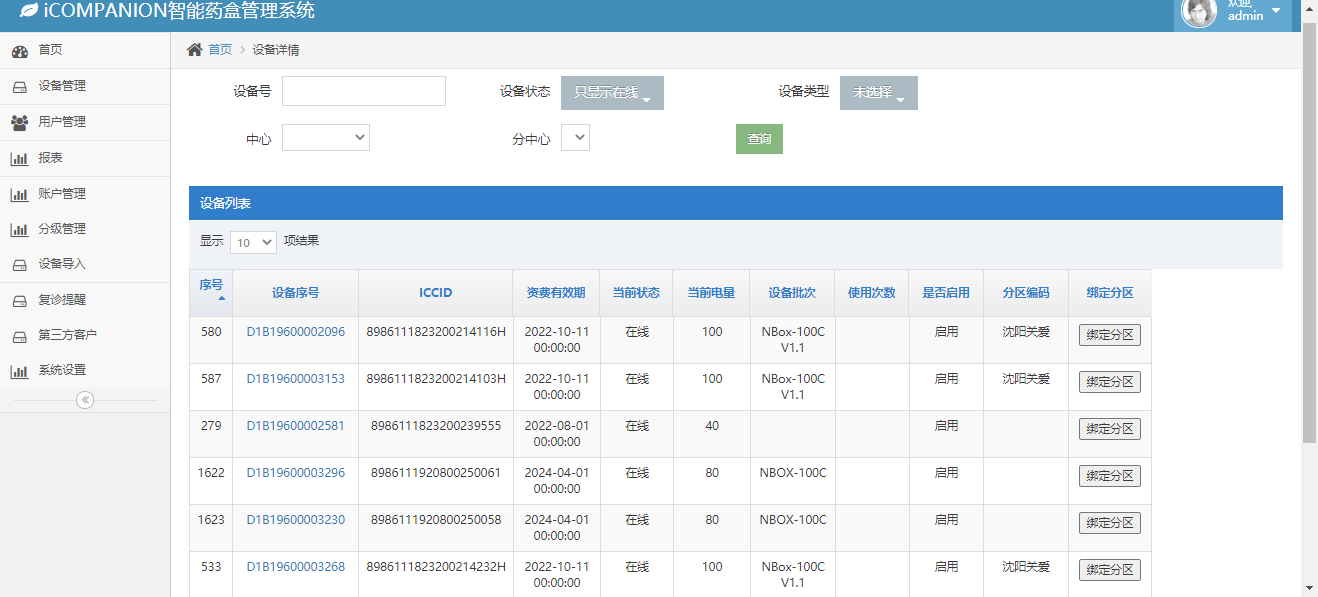Click the 设备号 text input field
The width and height of the screenshot is (1318, 597).
(x=363, y=91)
